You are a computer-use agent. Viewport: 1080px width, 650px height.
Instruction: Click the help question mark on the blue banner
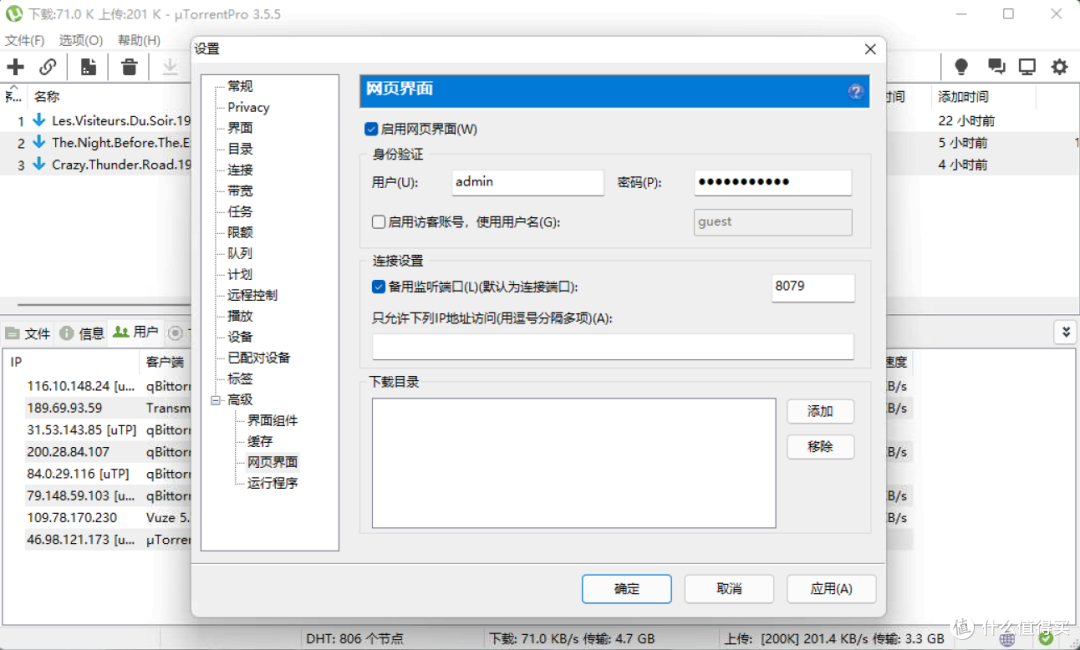pyautogui.click(x=856, y=91)
